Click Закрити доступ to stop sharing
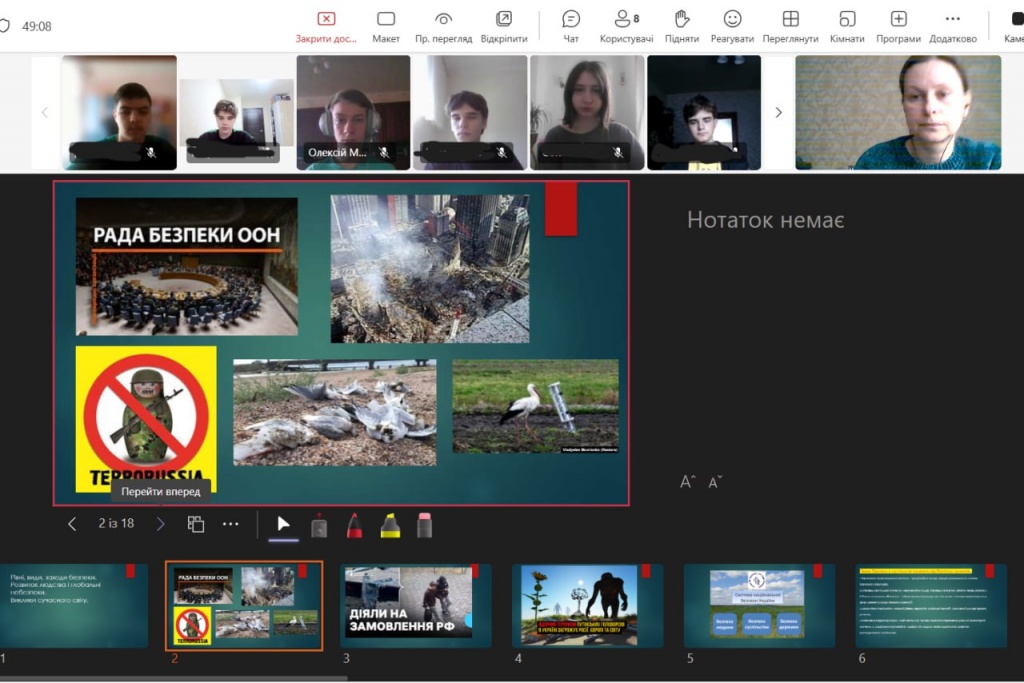 326,26
